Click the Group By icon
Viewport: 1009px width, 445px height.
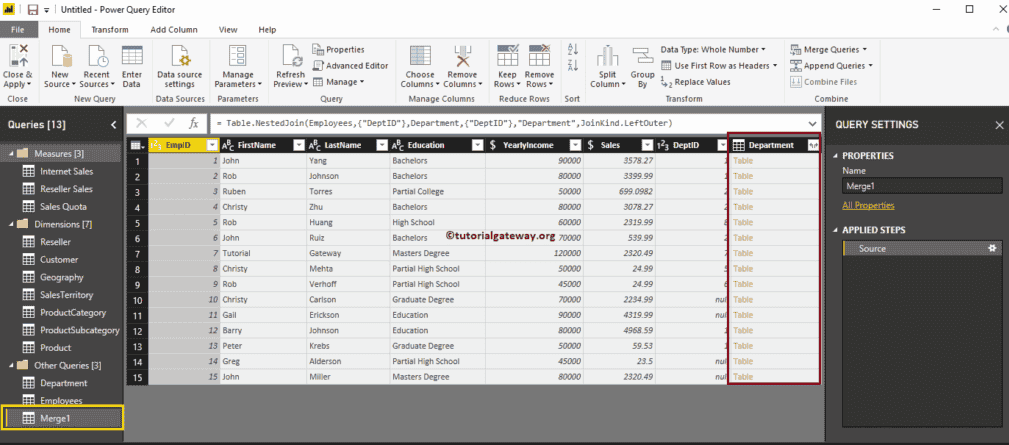[x=642, y=57]
